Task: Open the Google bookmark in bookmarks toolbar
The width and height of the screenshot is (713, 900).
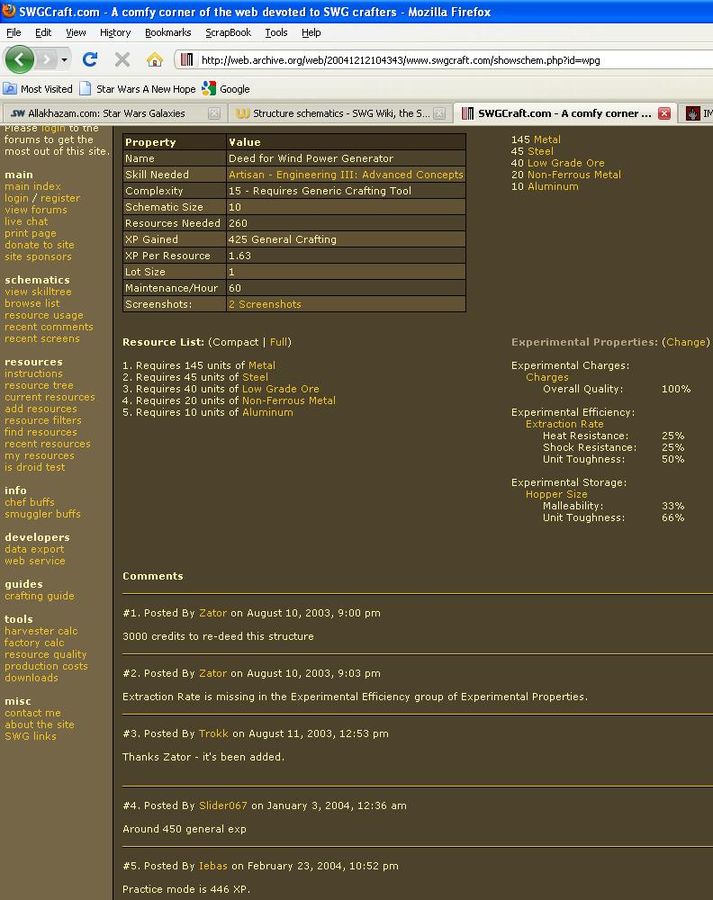Action: [x=226, y=89]
